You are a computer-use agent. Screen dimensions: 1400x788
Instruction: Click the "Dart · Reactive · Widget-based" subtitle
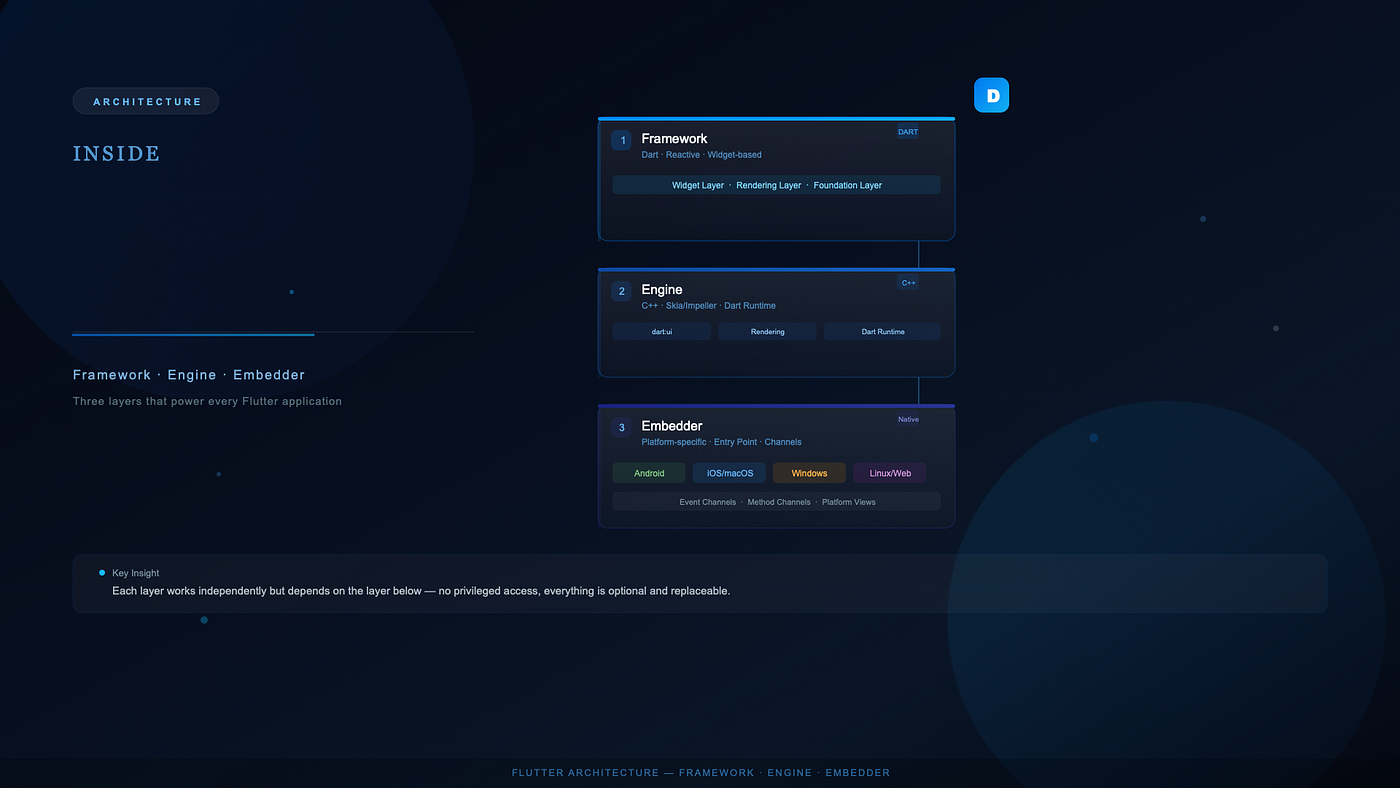[x=702, y=155]
